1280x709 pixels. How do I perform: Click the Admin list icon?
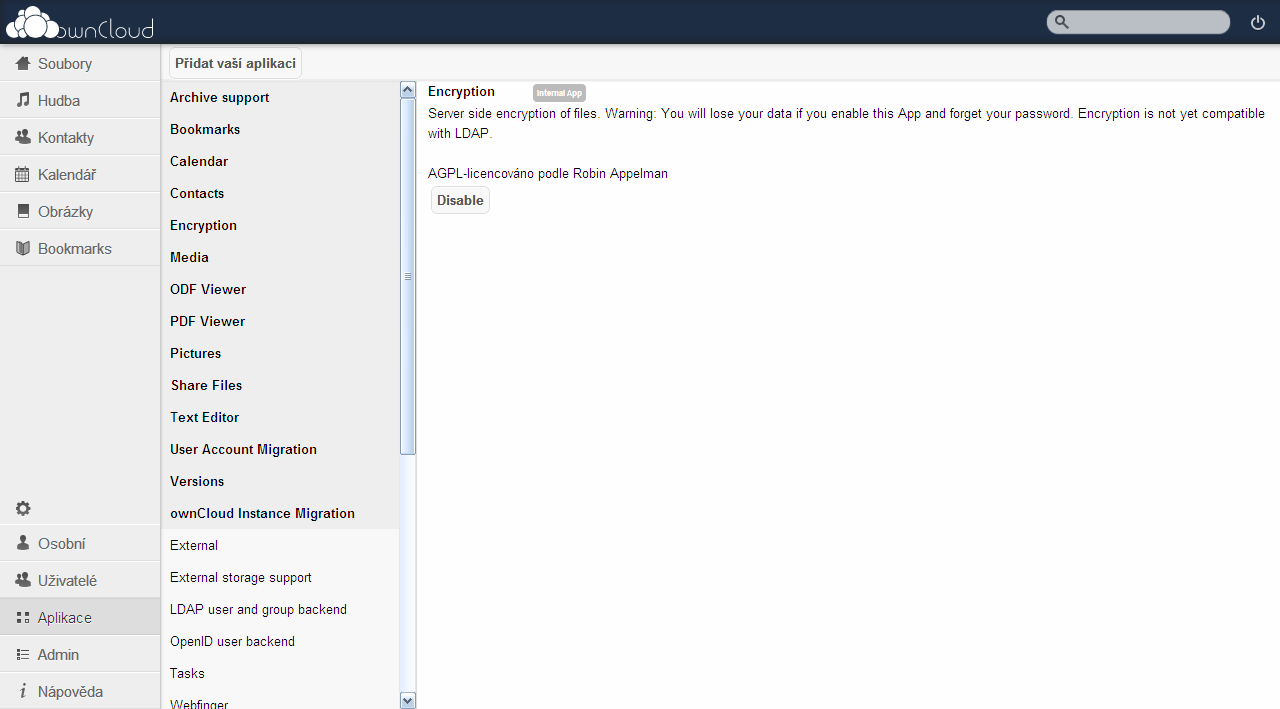[x=23, y=655]
